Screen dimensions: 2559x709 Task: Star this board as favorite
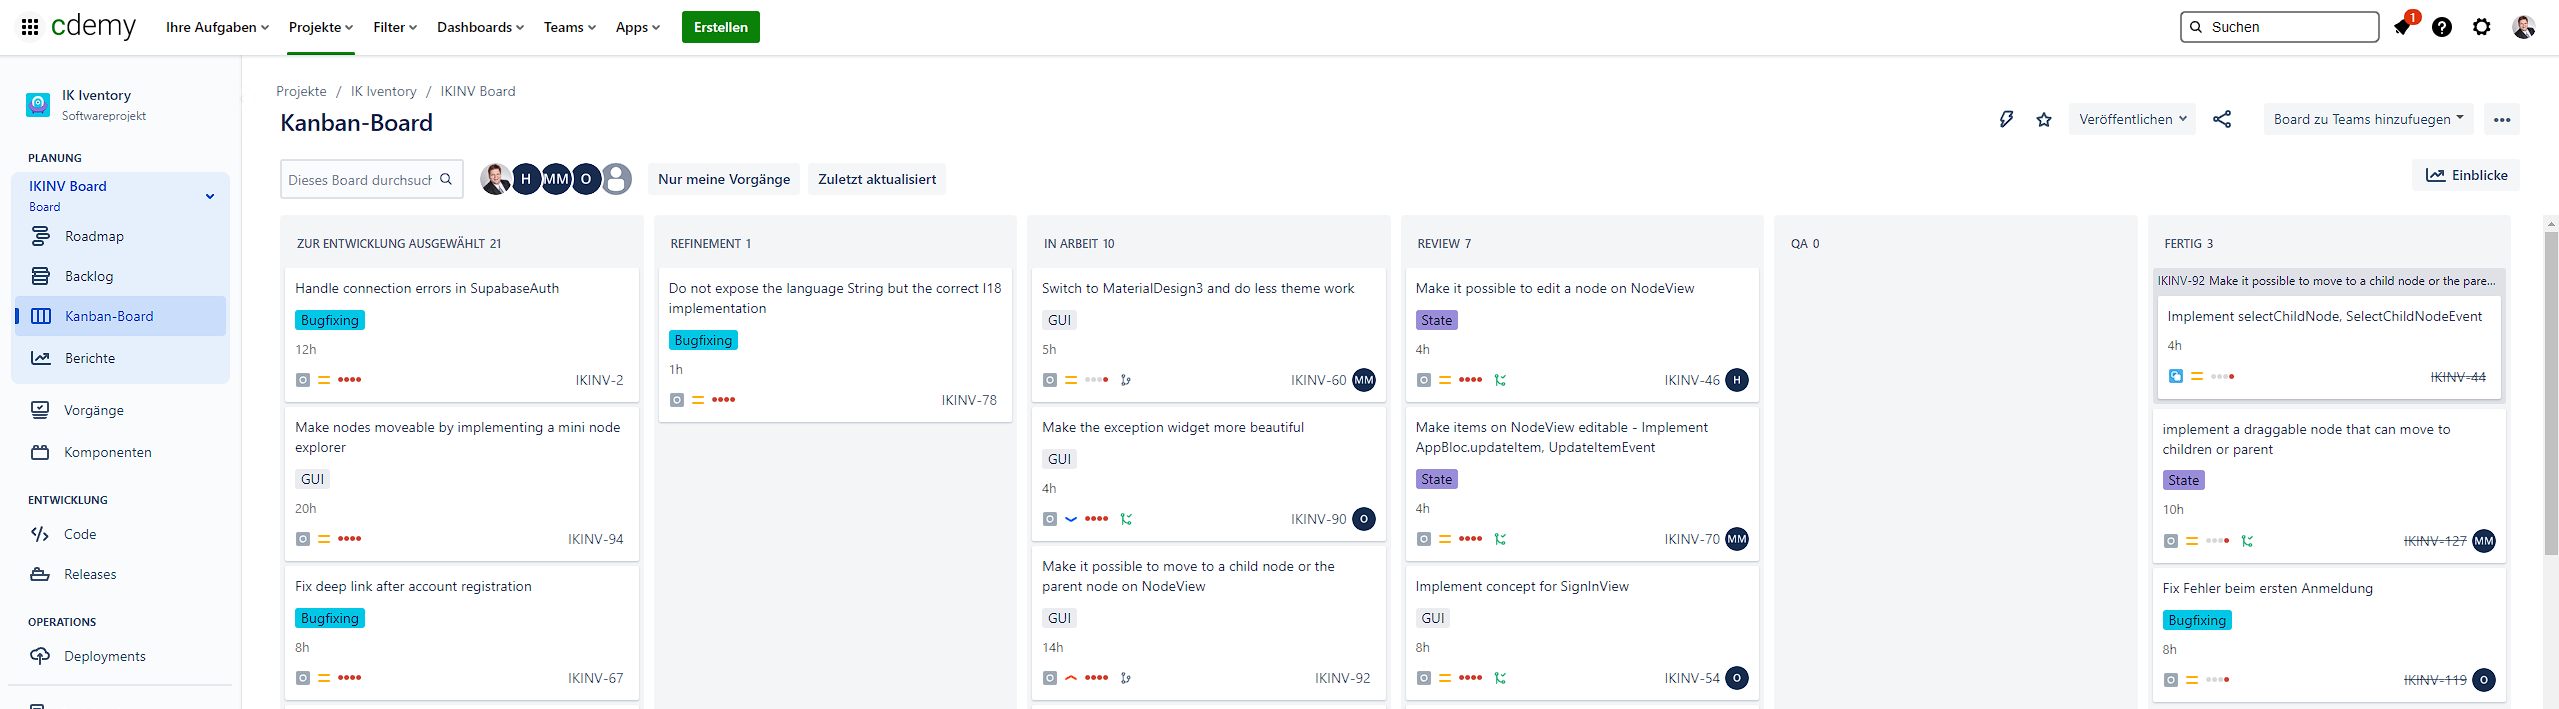click(x=2044, y=119)
